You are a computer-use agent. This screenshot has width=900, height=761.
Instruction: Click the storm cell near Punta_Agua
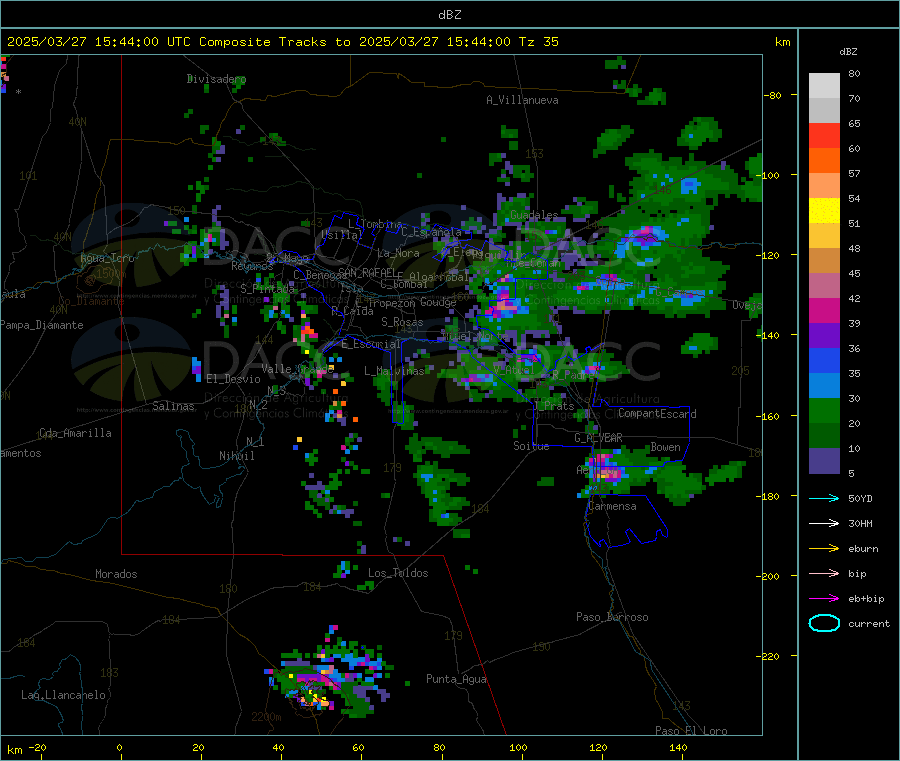(x=330, y=673)
